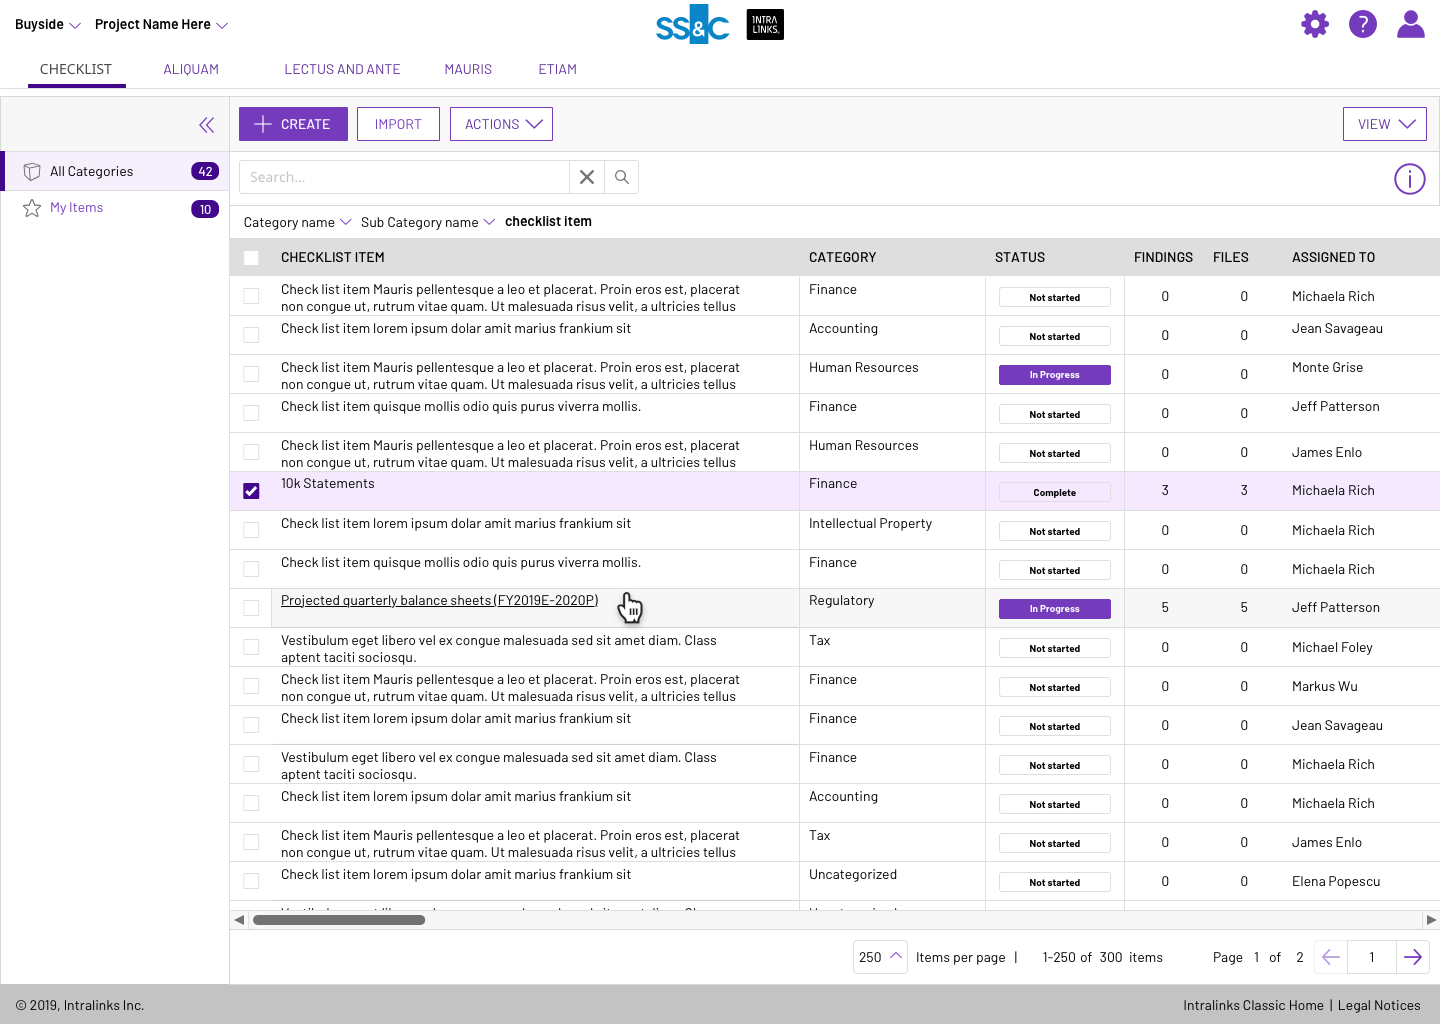The height and width of the screenshot is (1024, 1440).
Task: Go to previous page arrow
Action: pyautogui.click(x=1331, y=957)
